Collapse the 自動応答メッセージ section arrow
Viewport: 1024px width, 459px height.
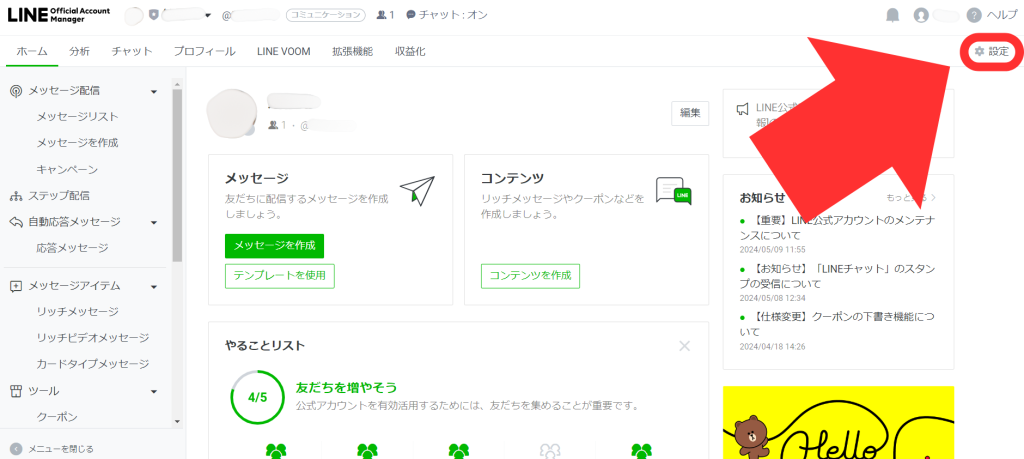(154, 223)
